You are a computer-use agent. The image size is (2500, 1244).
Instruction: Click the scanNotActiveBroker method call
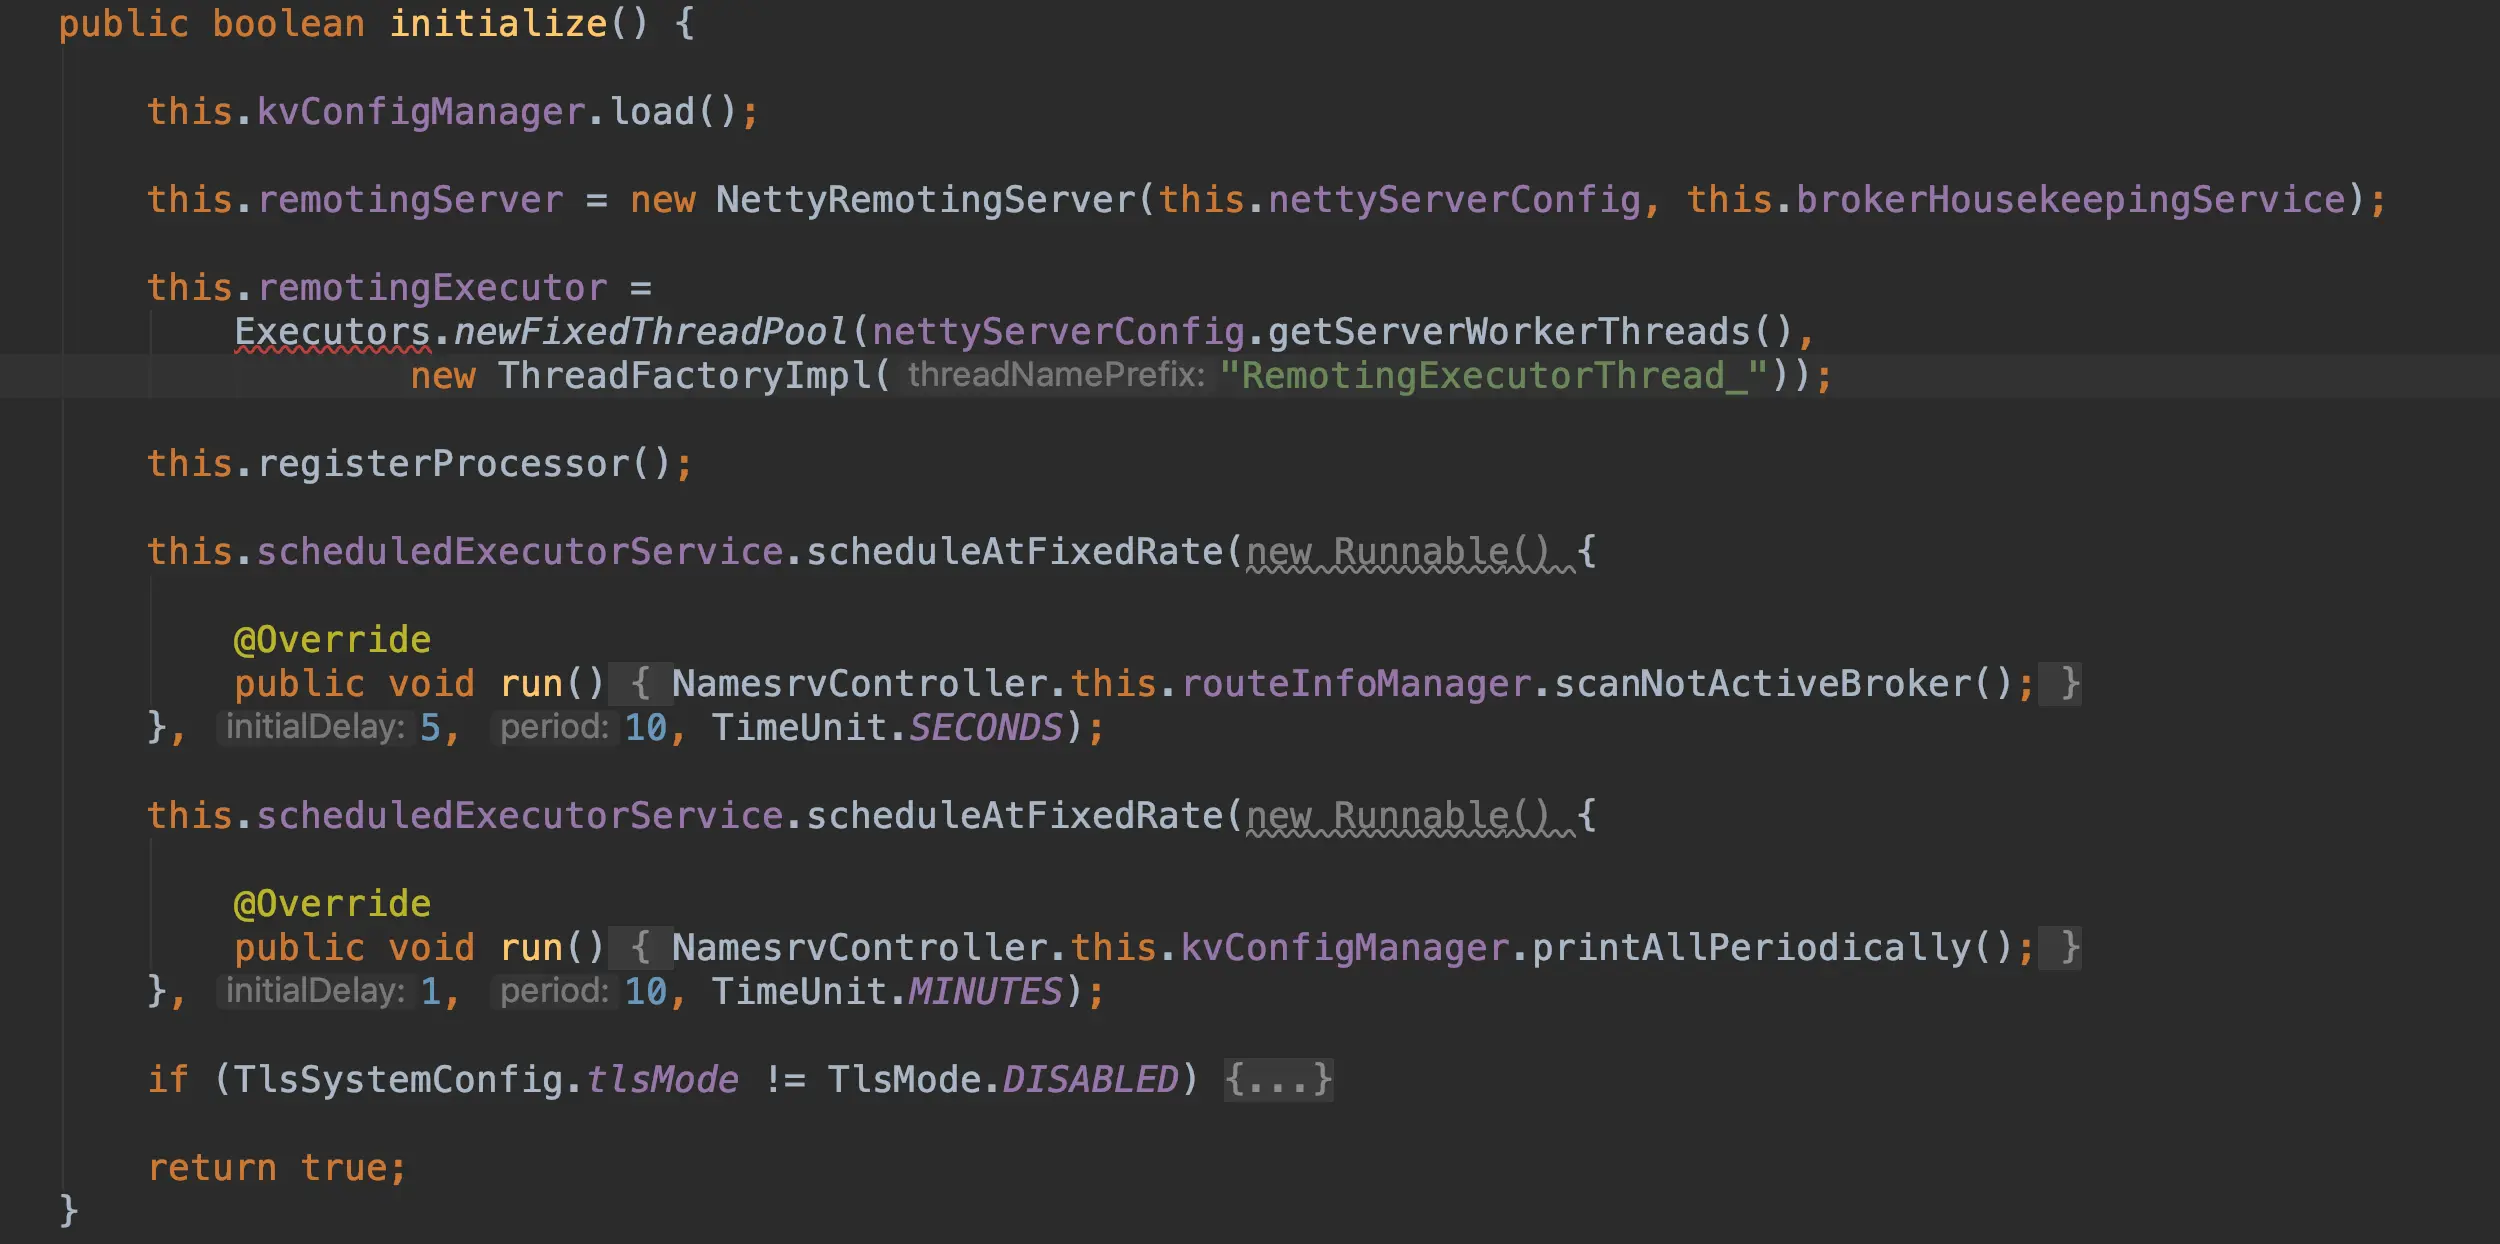tap(1762, 684)
